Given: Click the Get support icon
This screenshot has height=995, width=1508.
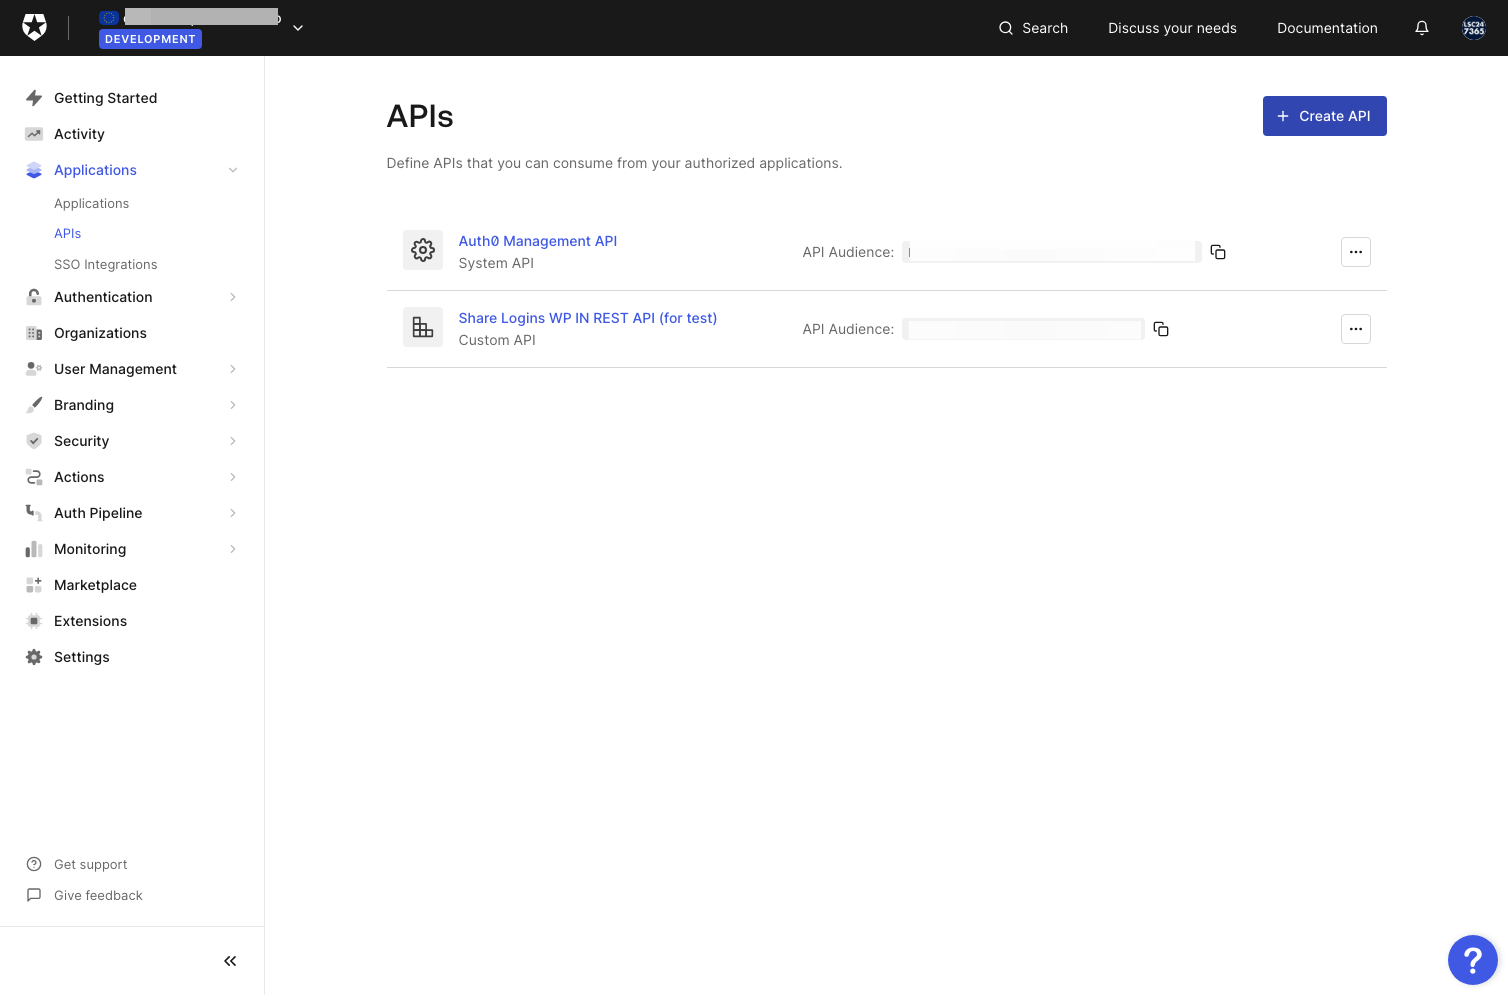Looking at the screenshot, I should [34, 864].
